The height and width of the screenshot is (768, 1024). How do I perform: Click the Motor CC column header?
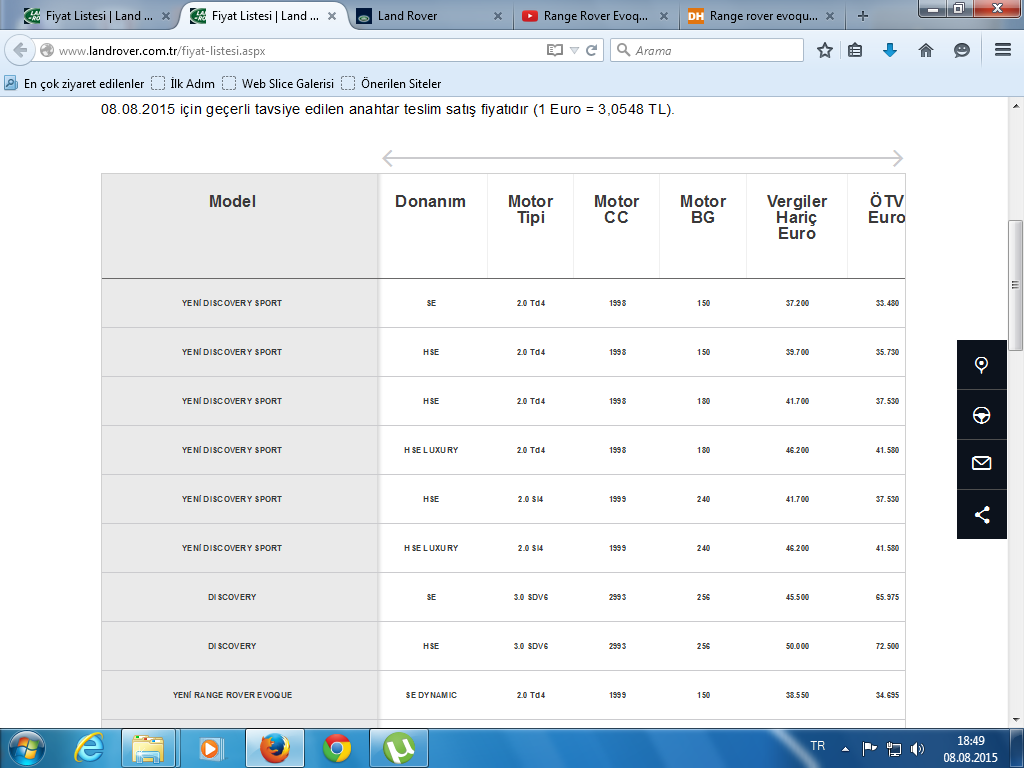tap(616, 210)
